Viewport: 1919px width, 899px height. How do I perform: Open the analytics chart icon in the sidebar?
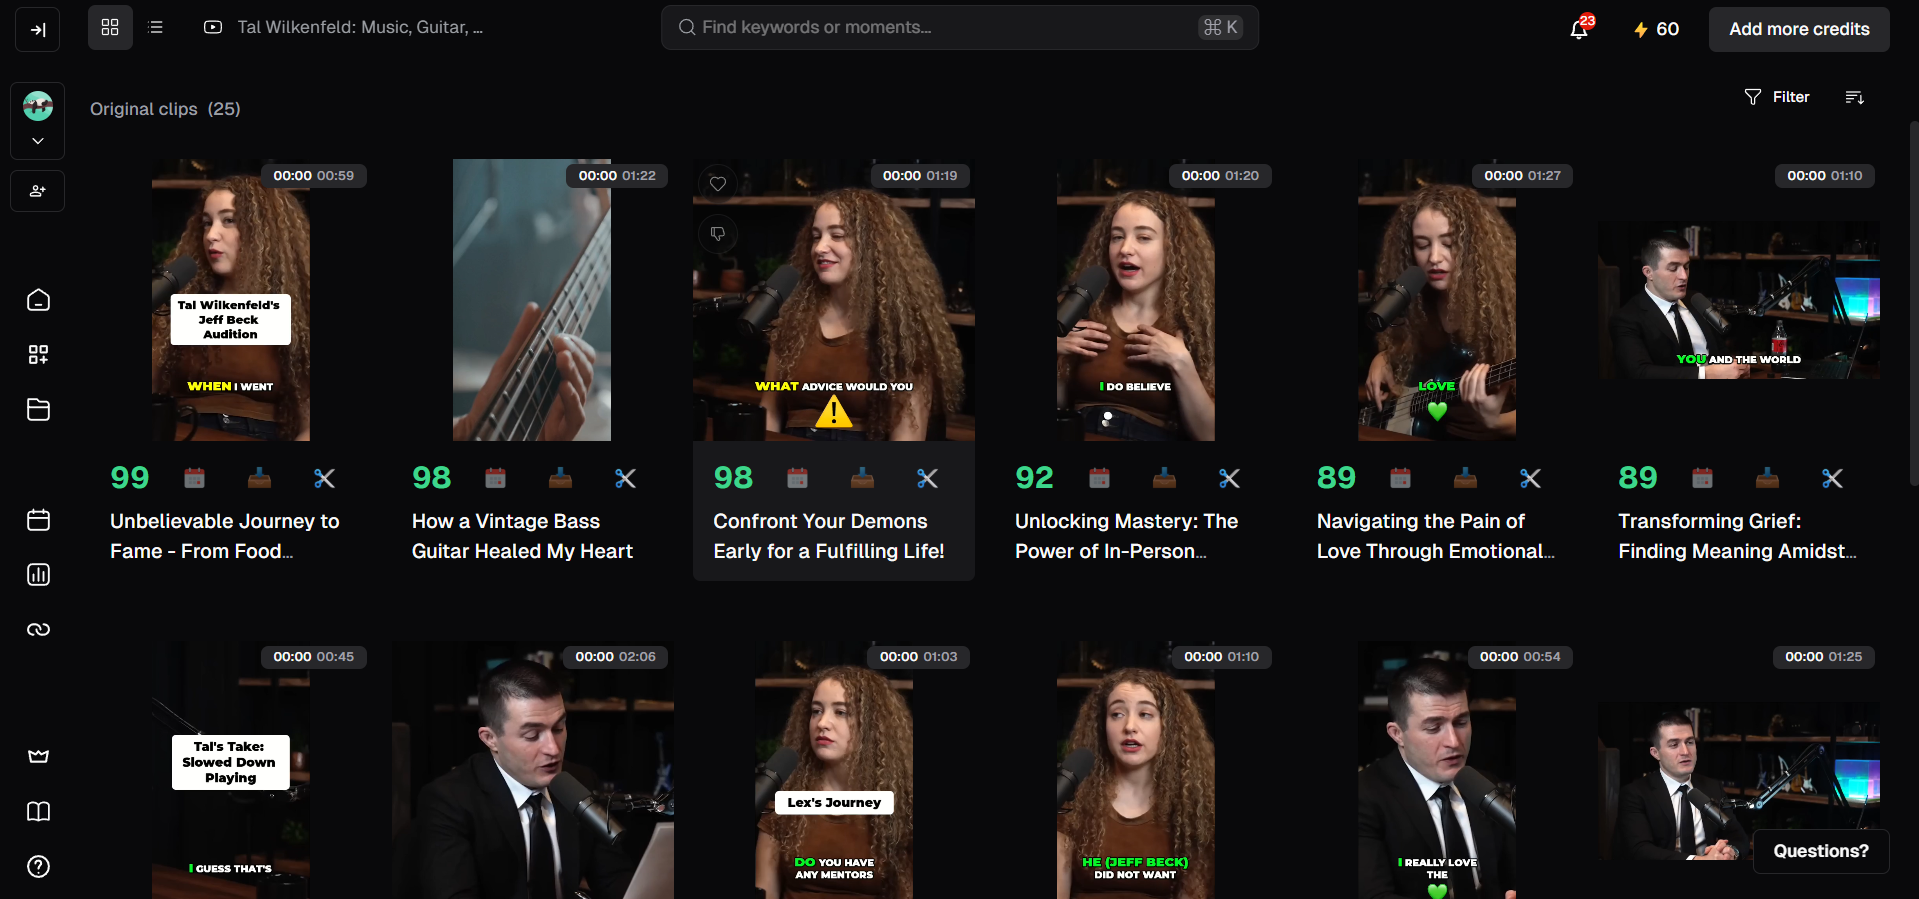pos(38,574)
